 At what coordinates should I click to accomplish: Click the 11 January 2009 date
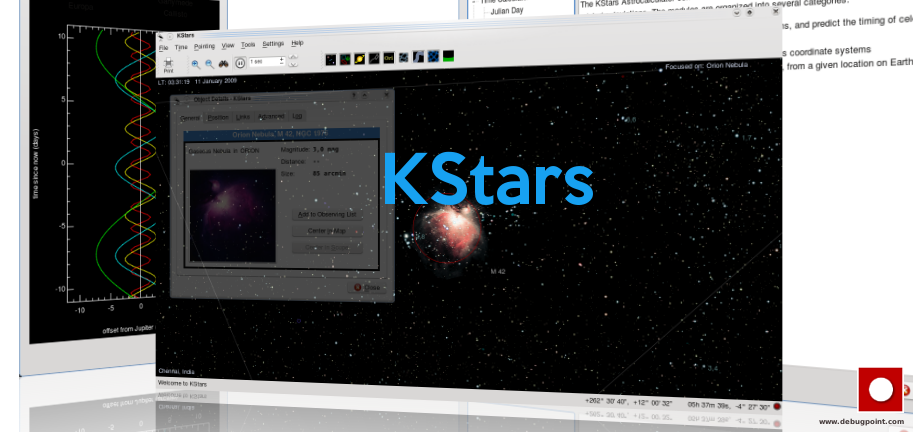217,82
